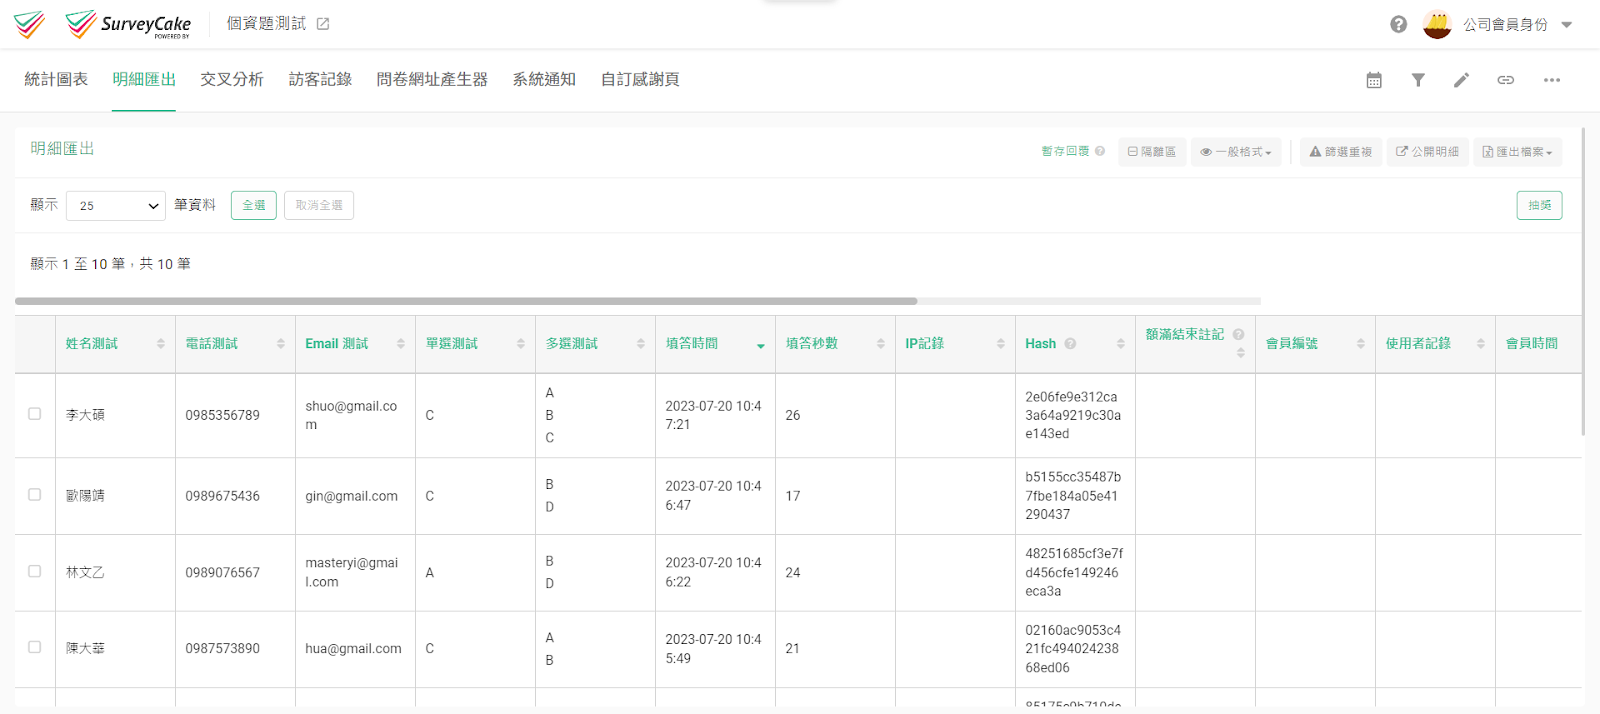Click the help question mark icon
The height and width of the screenshot is (714, 1600).
1398,24
